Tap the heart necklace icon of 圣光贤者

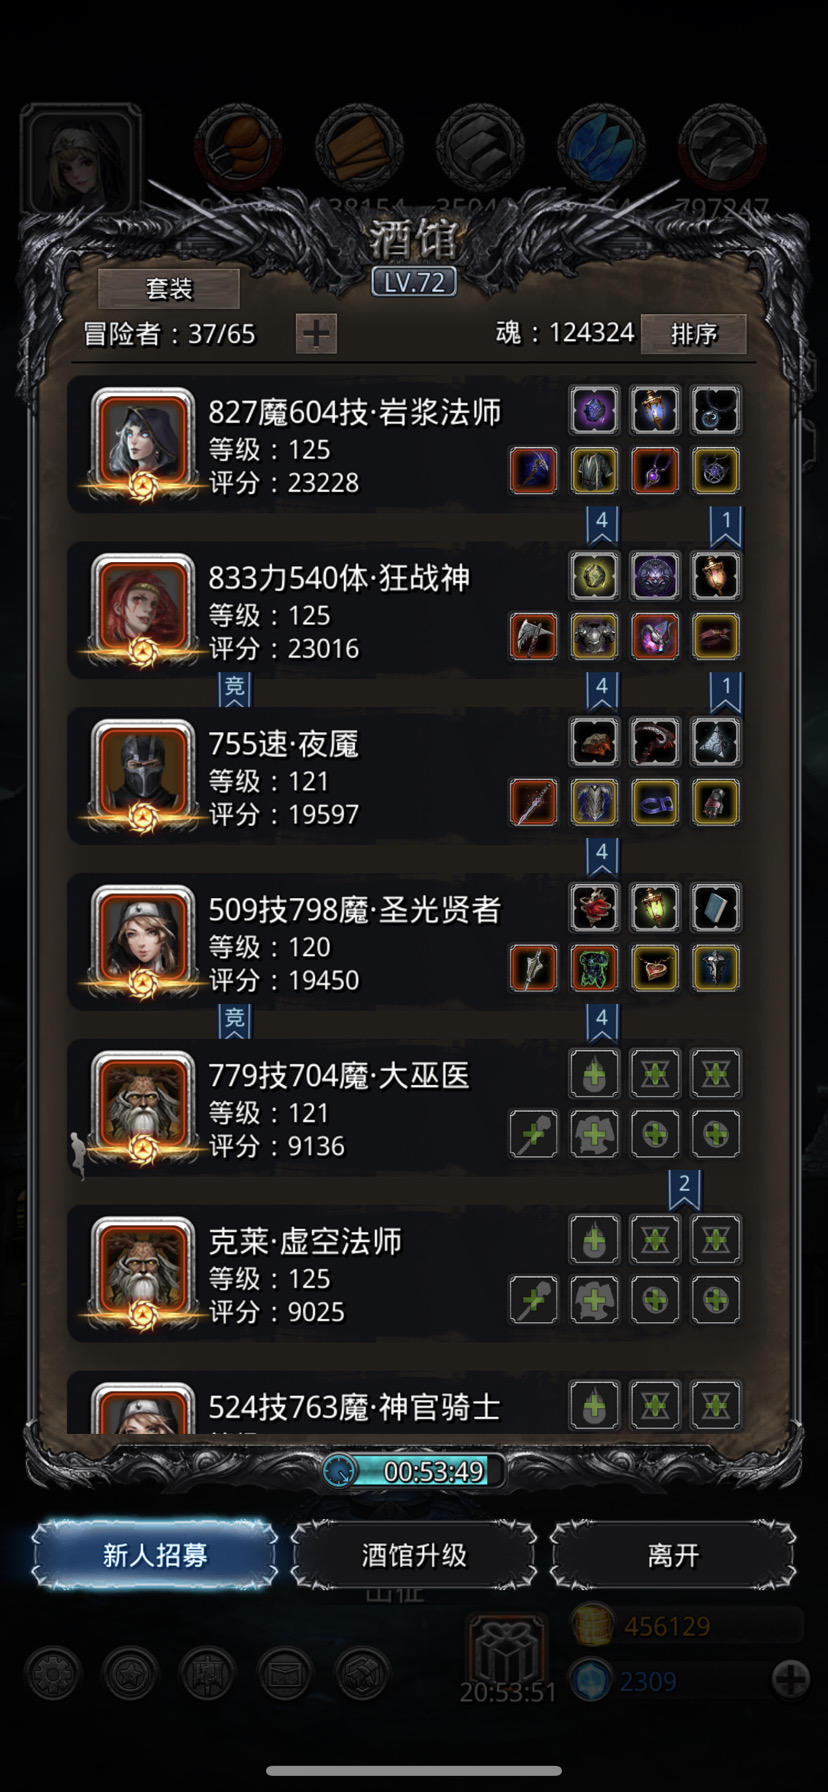click(655, 968)
